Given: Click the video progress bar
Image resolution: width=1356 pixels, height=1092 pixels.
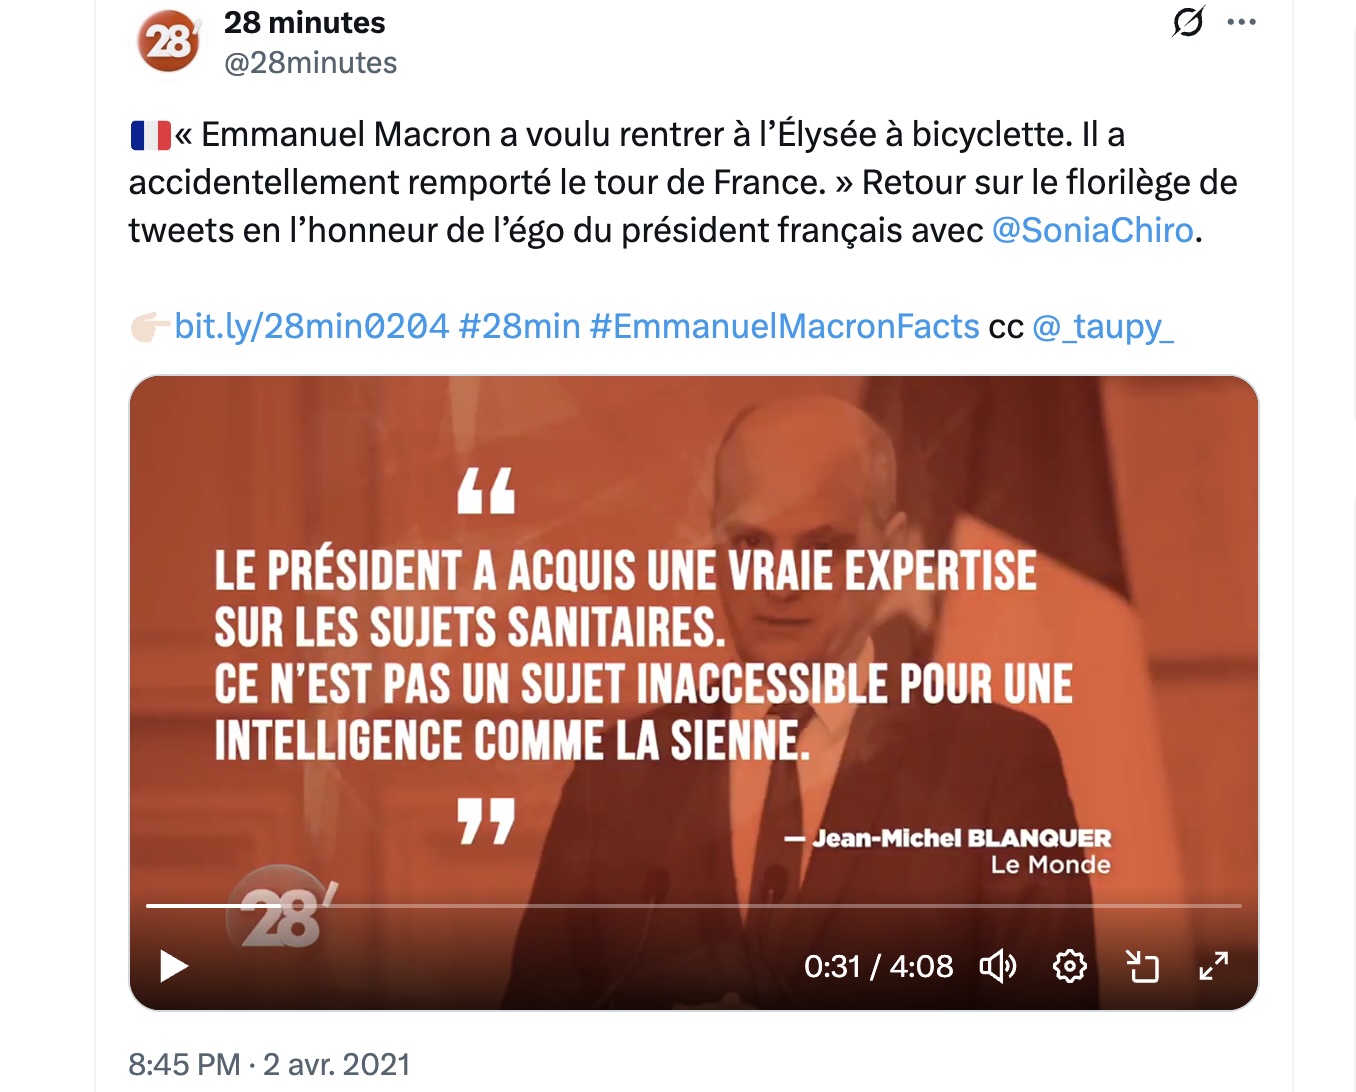Looking at the screenshot, I should point(694,906).
